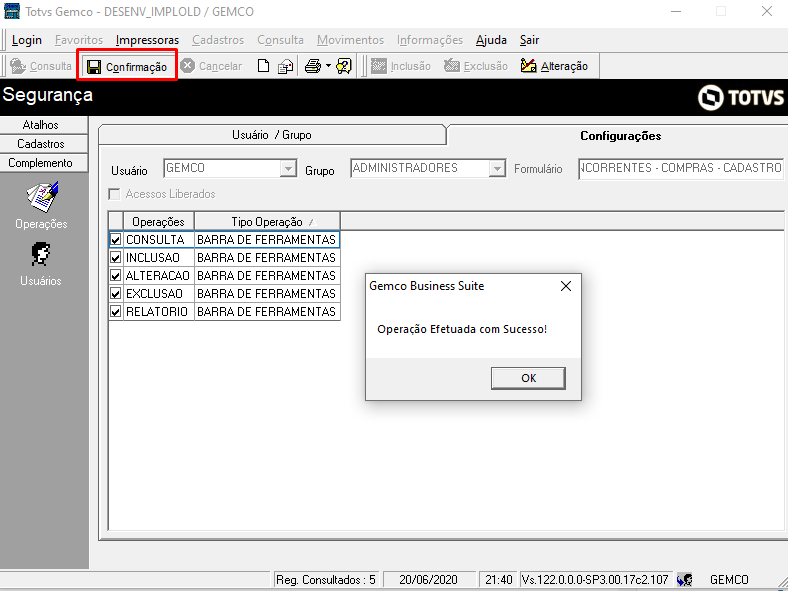Open the Login menu
The image size is (788, 591).
click(x=27, y=40)
